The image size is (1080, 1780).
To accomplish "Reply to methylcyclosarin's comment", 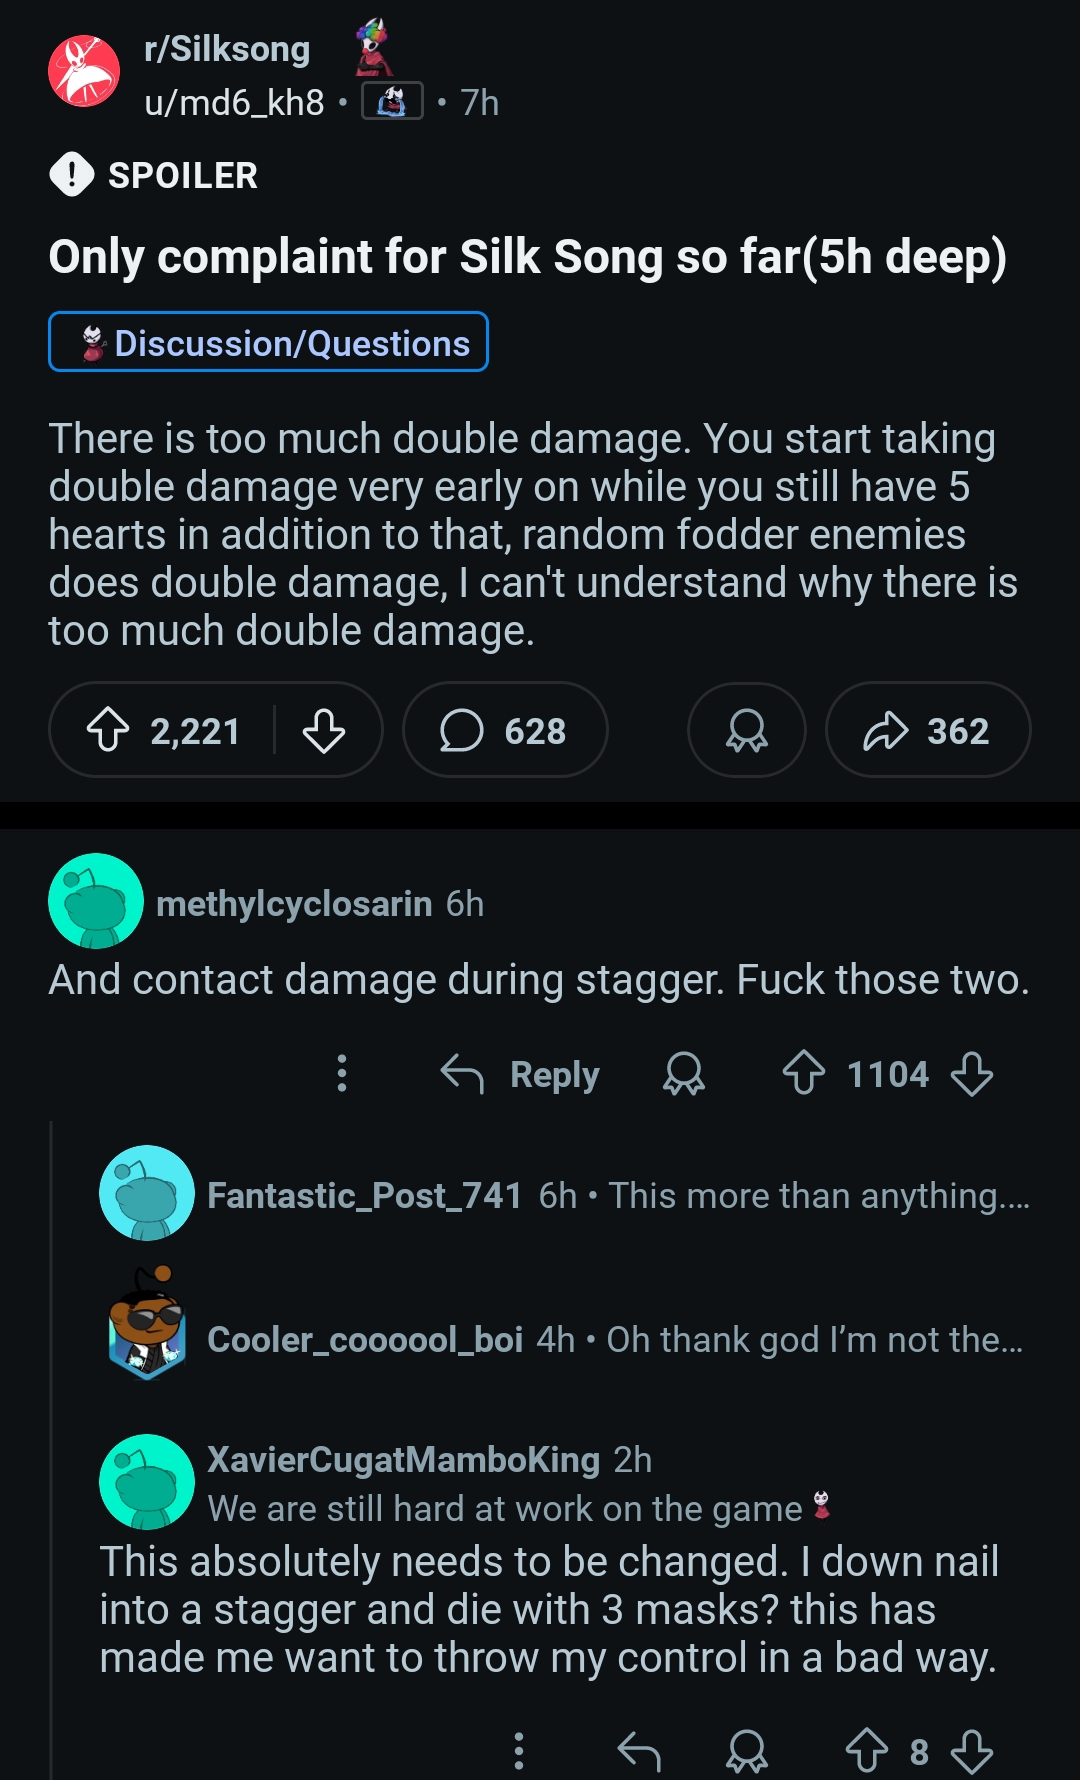I will [521, 1074].
